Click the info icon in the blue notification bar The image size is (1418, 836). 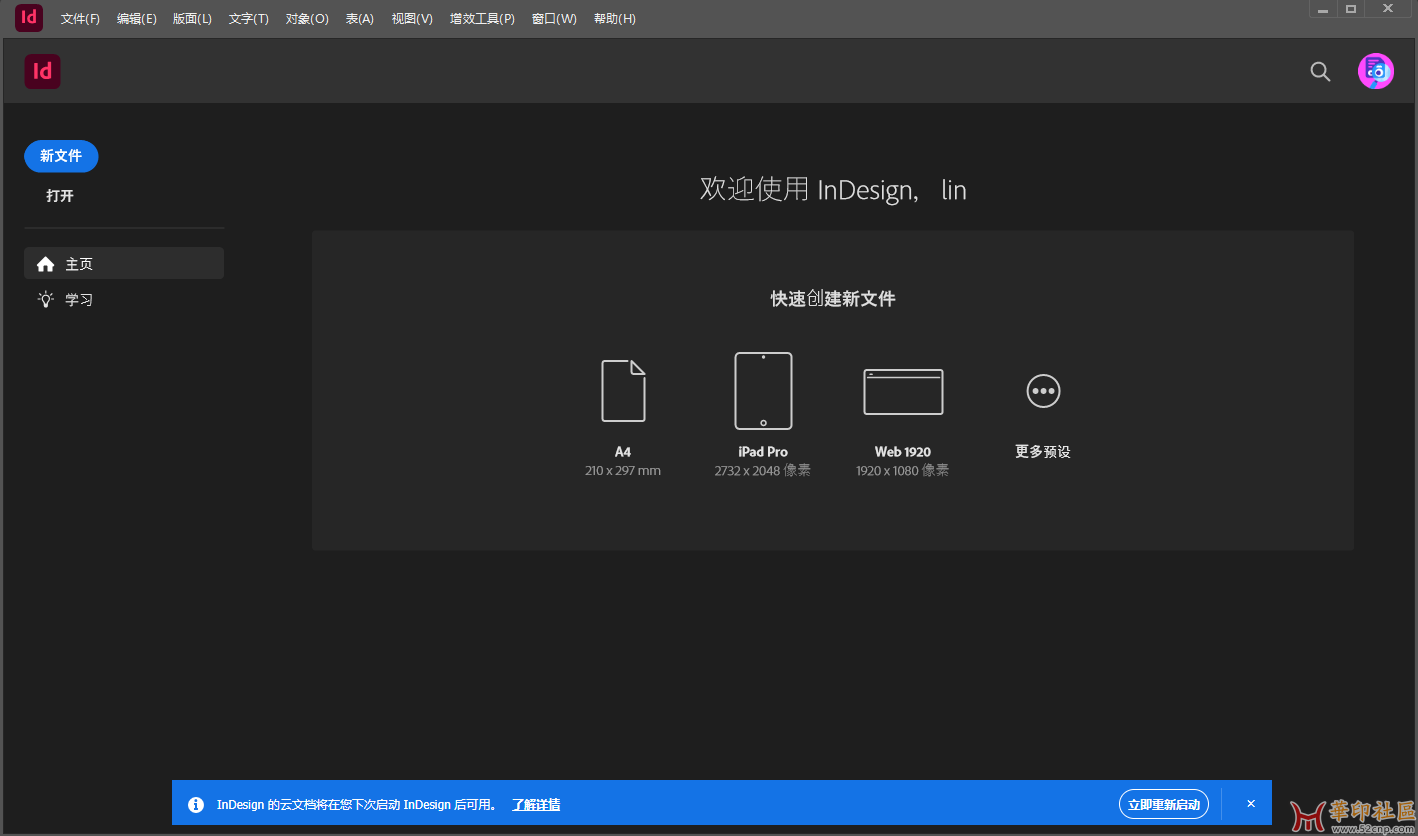(196, 805)
